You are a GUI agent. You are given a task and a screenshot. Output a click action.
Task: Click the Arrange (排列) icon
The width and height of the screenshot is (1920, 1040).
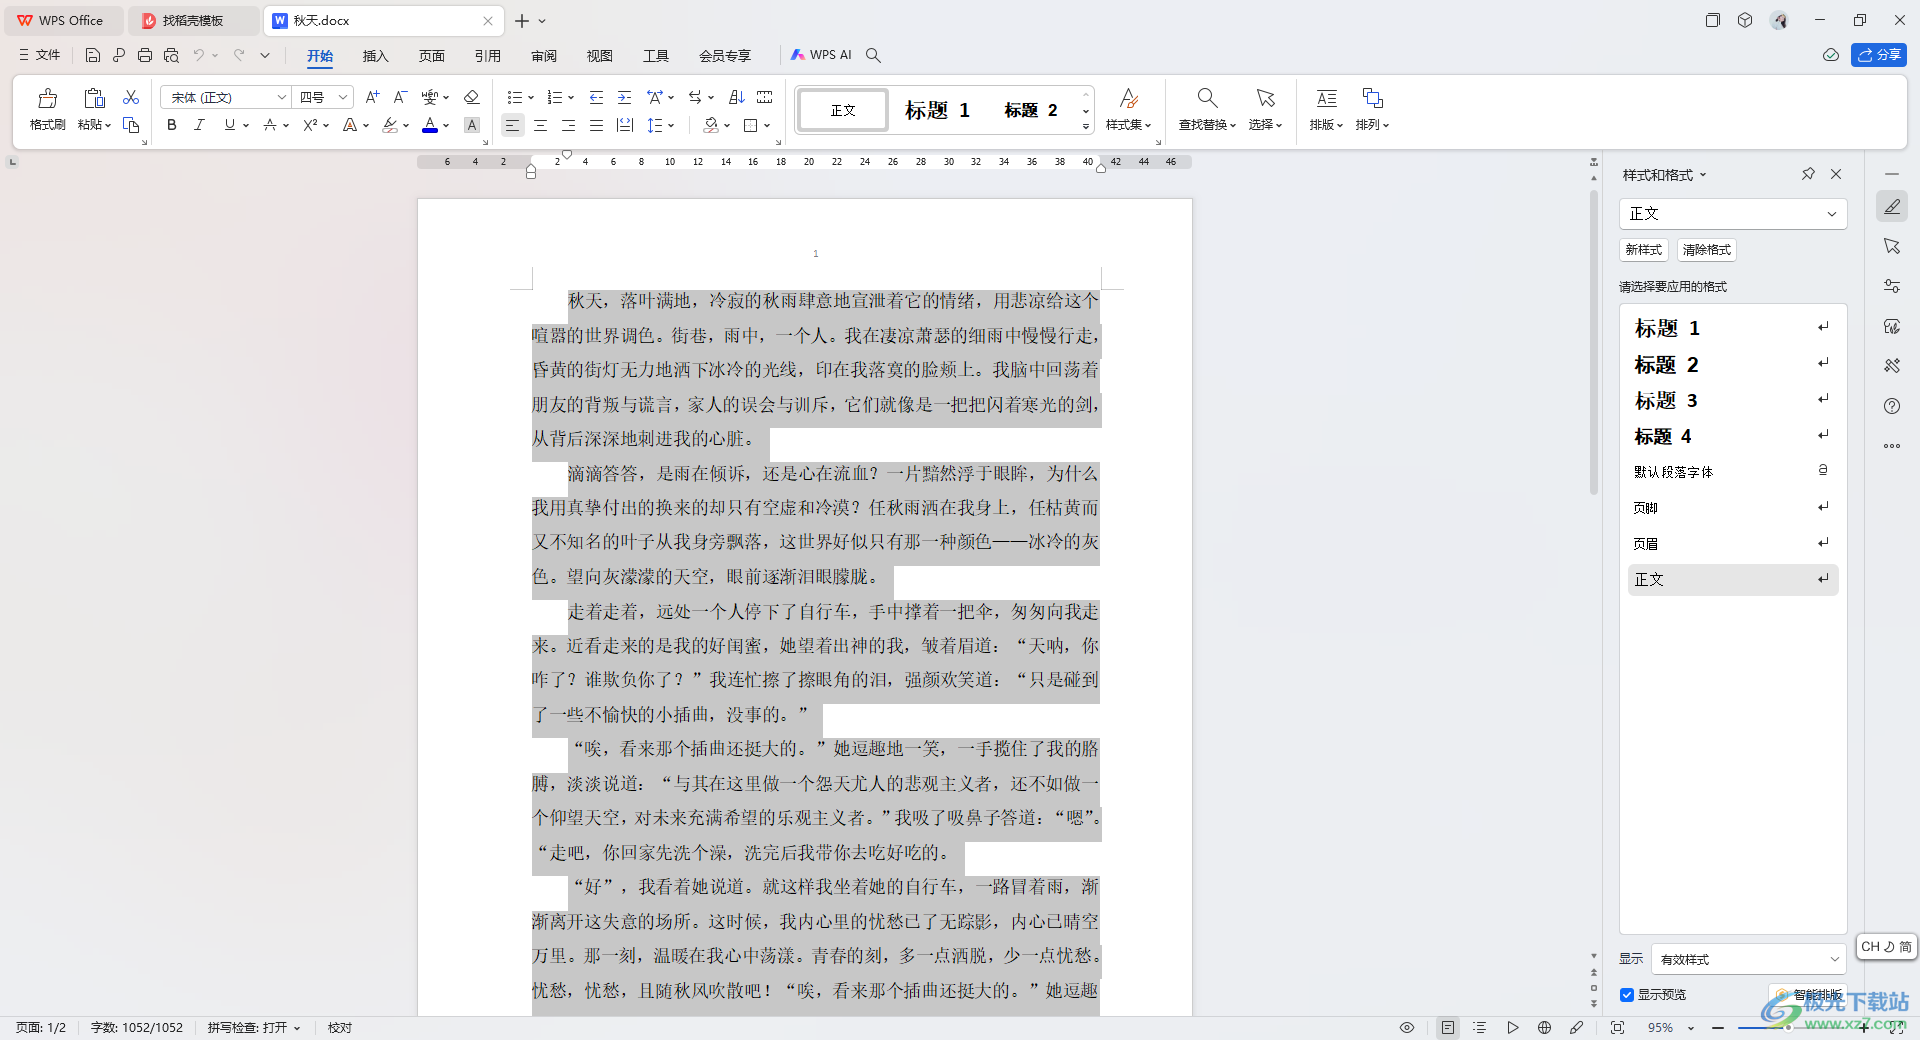coord(1372,98)
